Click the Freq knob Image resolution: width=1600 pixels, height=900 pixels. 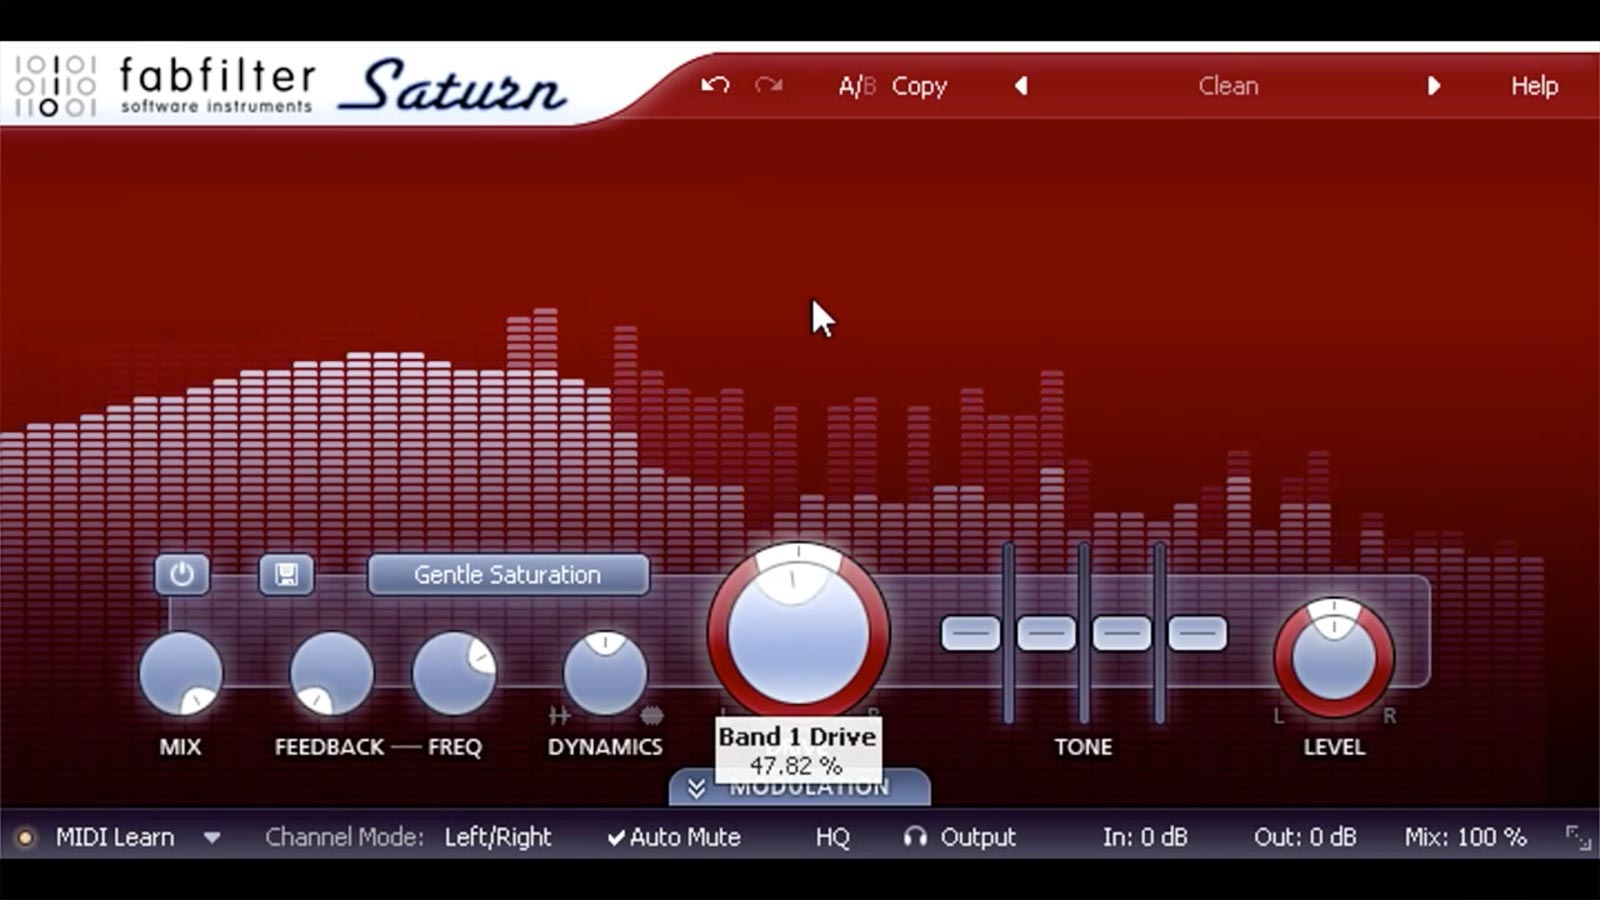pos(455,673)
